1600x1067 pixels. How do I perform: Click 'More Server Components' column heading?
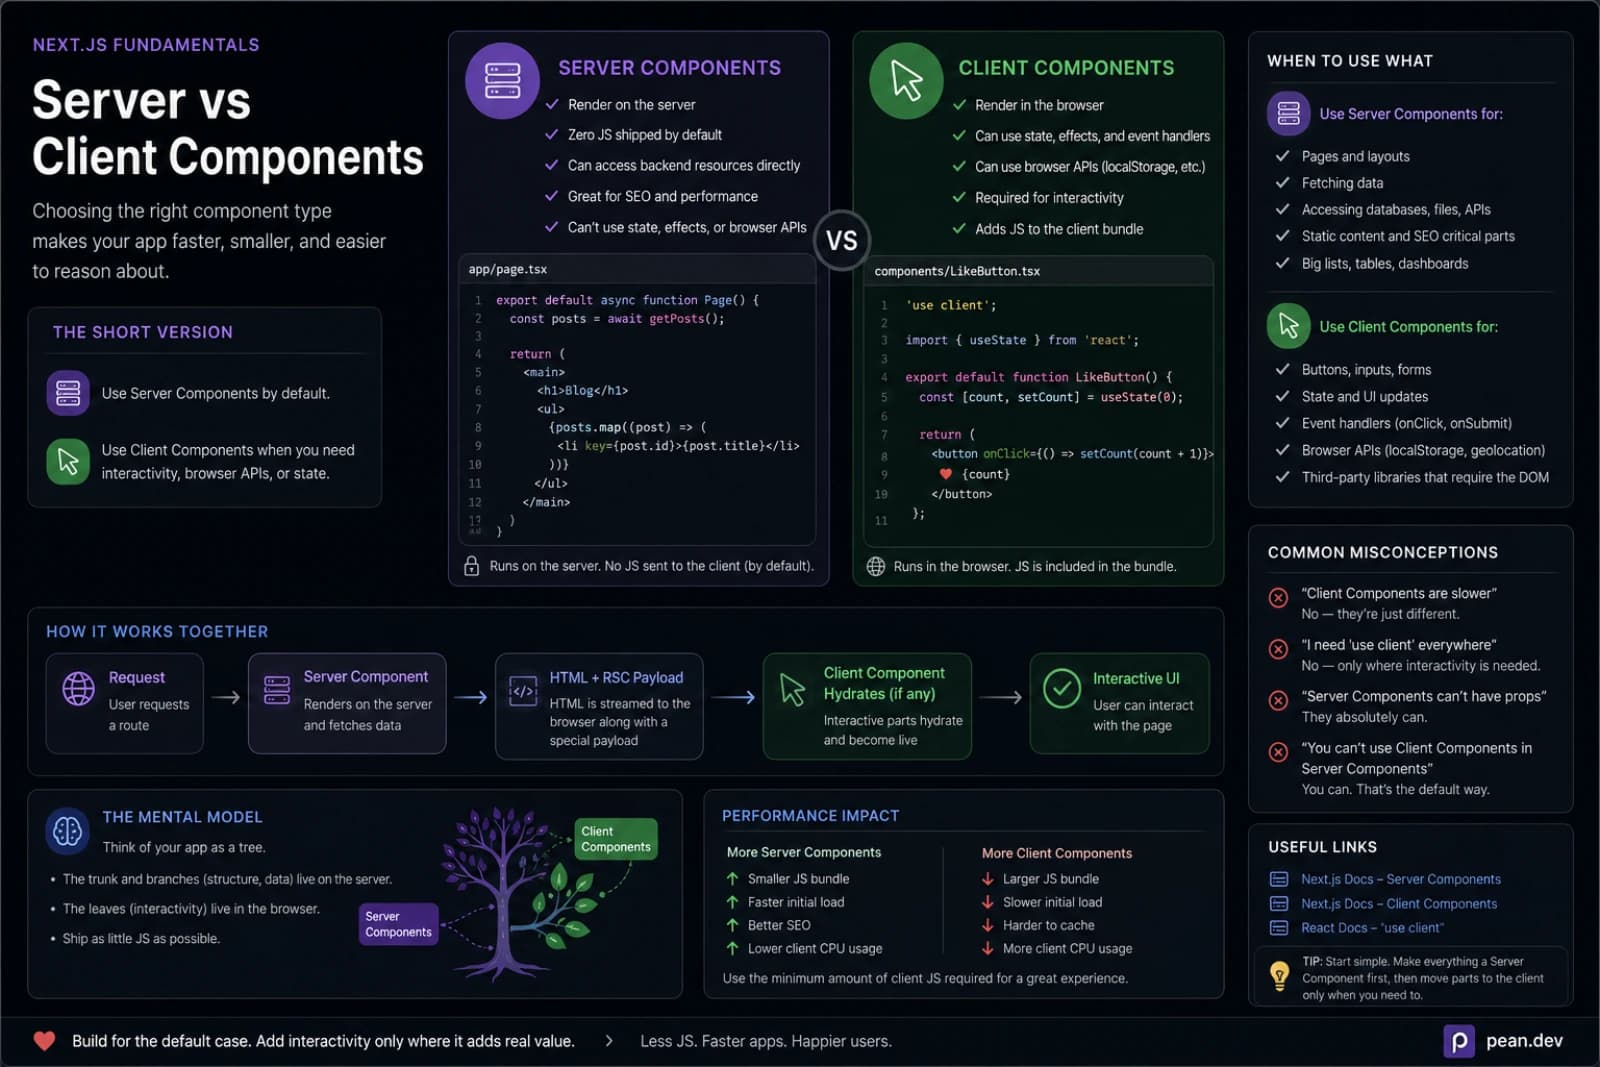(x=804, y=853)
